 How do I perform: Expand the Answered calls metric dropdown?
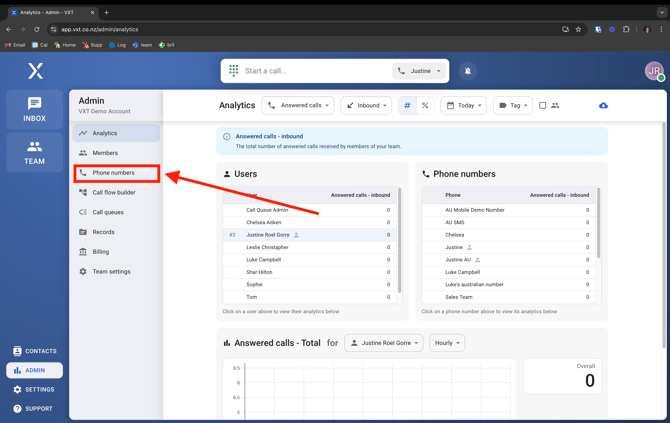(298, 105)
